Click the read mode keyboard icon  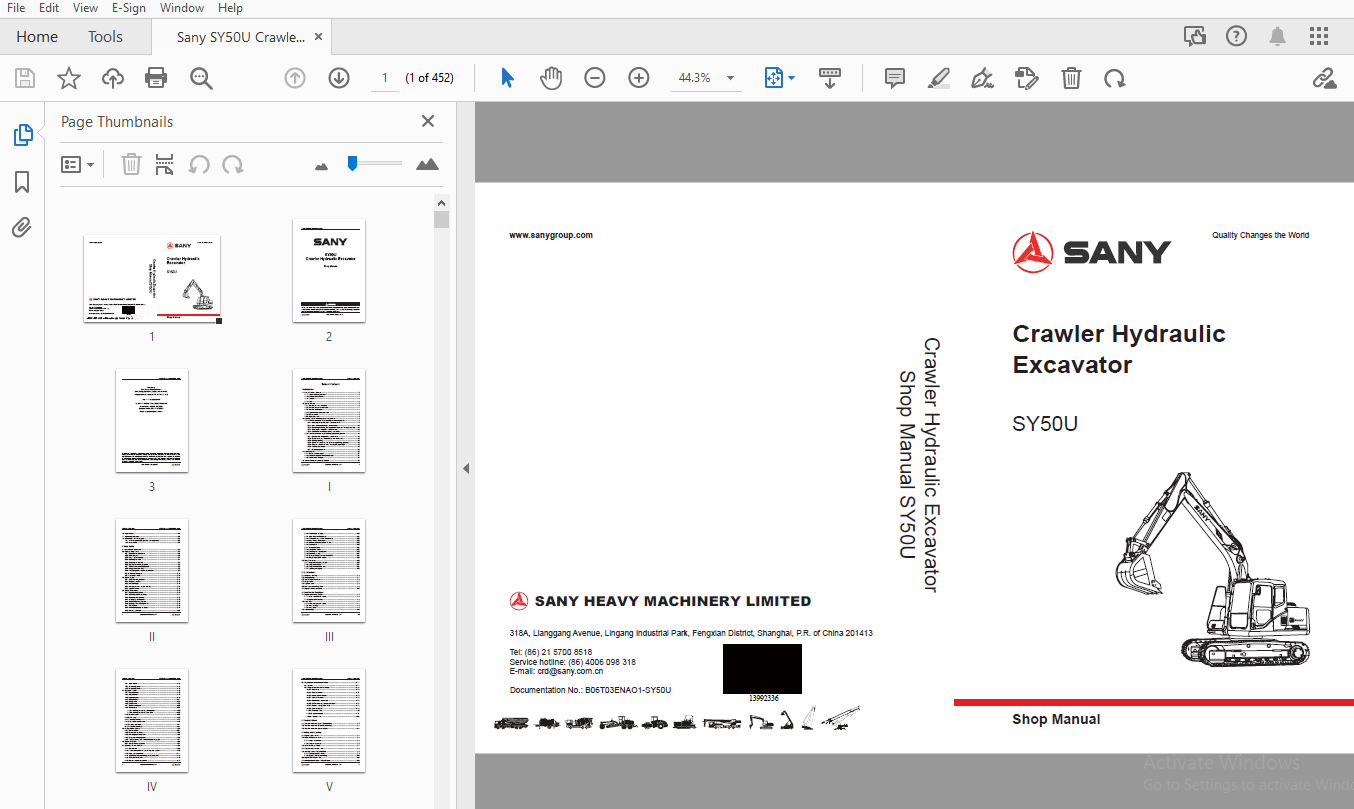click(x=830, y=78)
